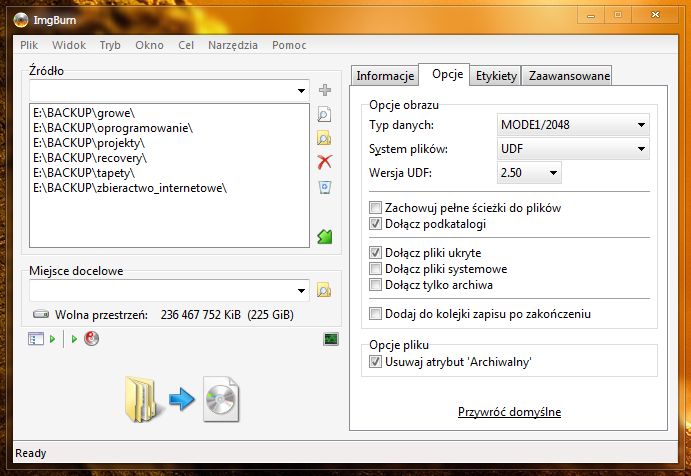Click the browse for folder icon next to source list
This screenshot has width=691, height=476.
coord(324,138)
